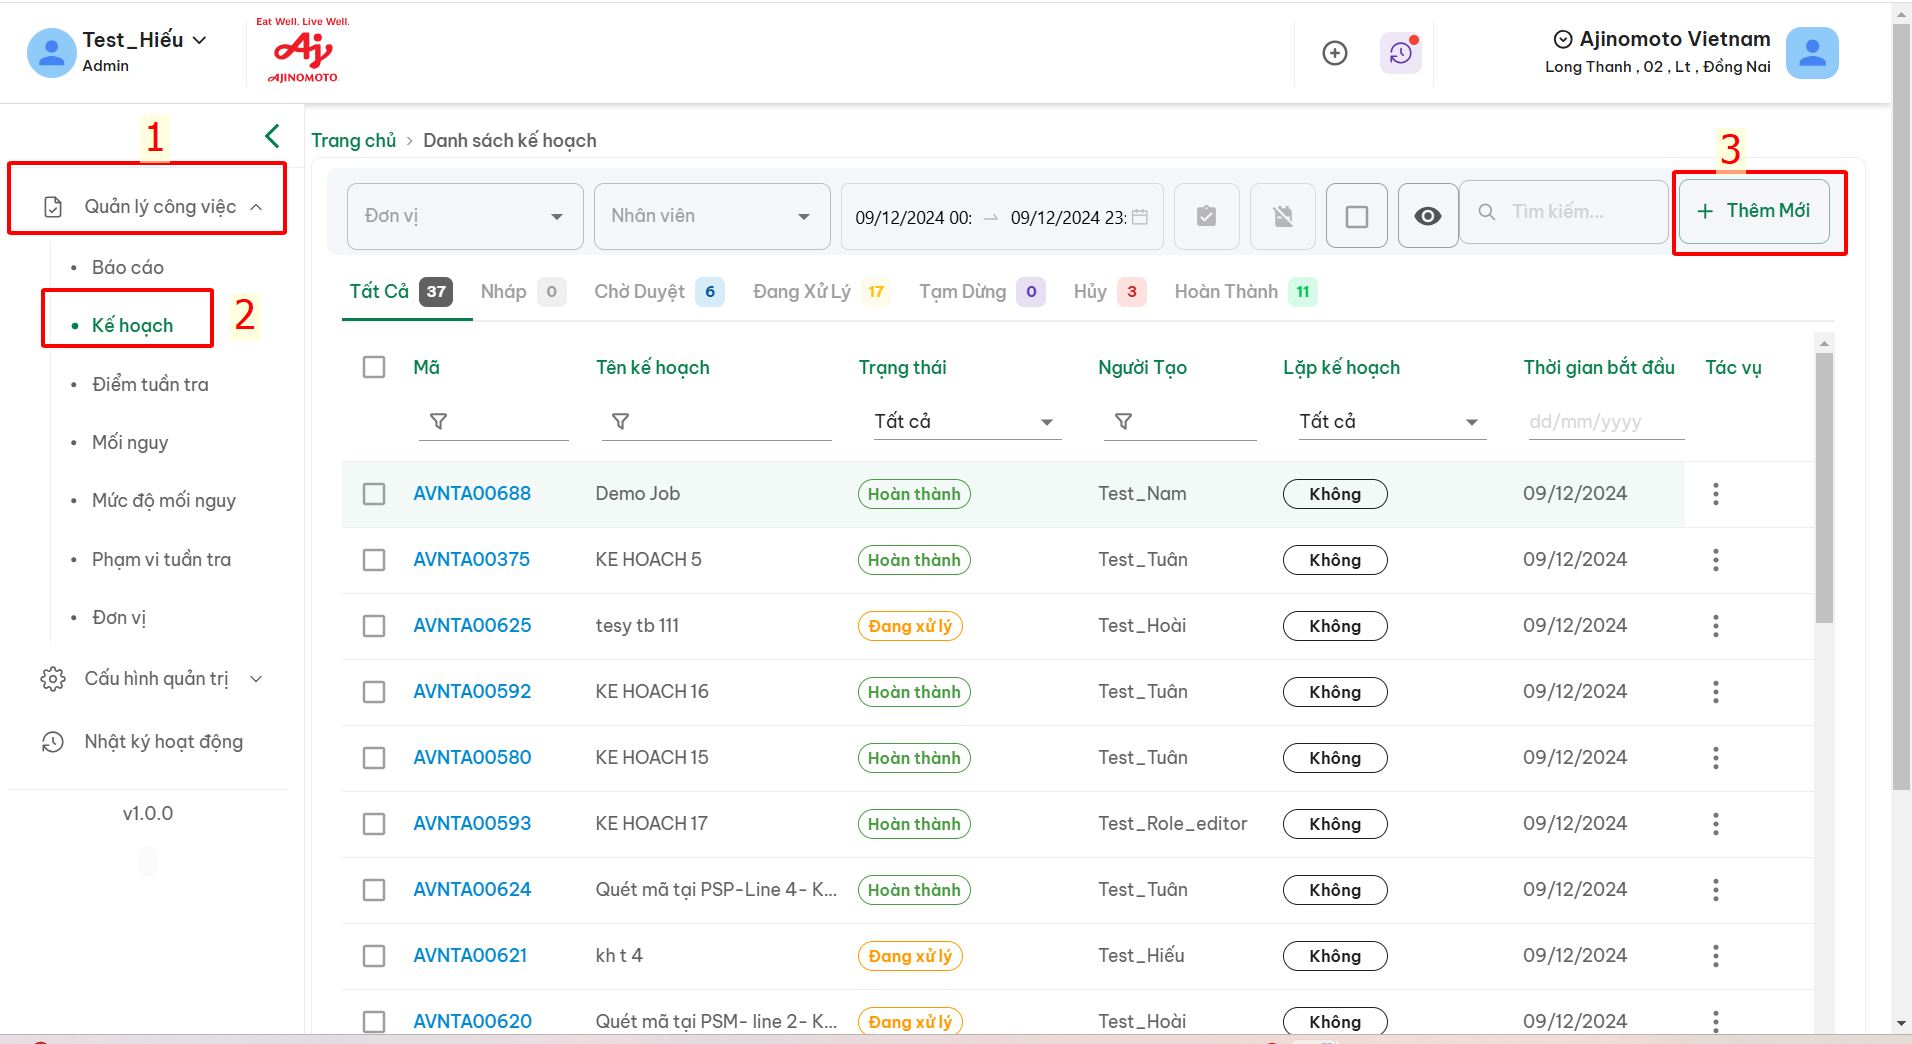Check the box for AVNTA00375
Image resolution: width=1912 pixels, height=1044 pixels.
click(374, 560)
